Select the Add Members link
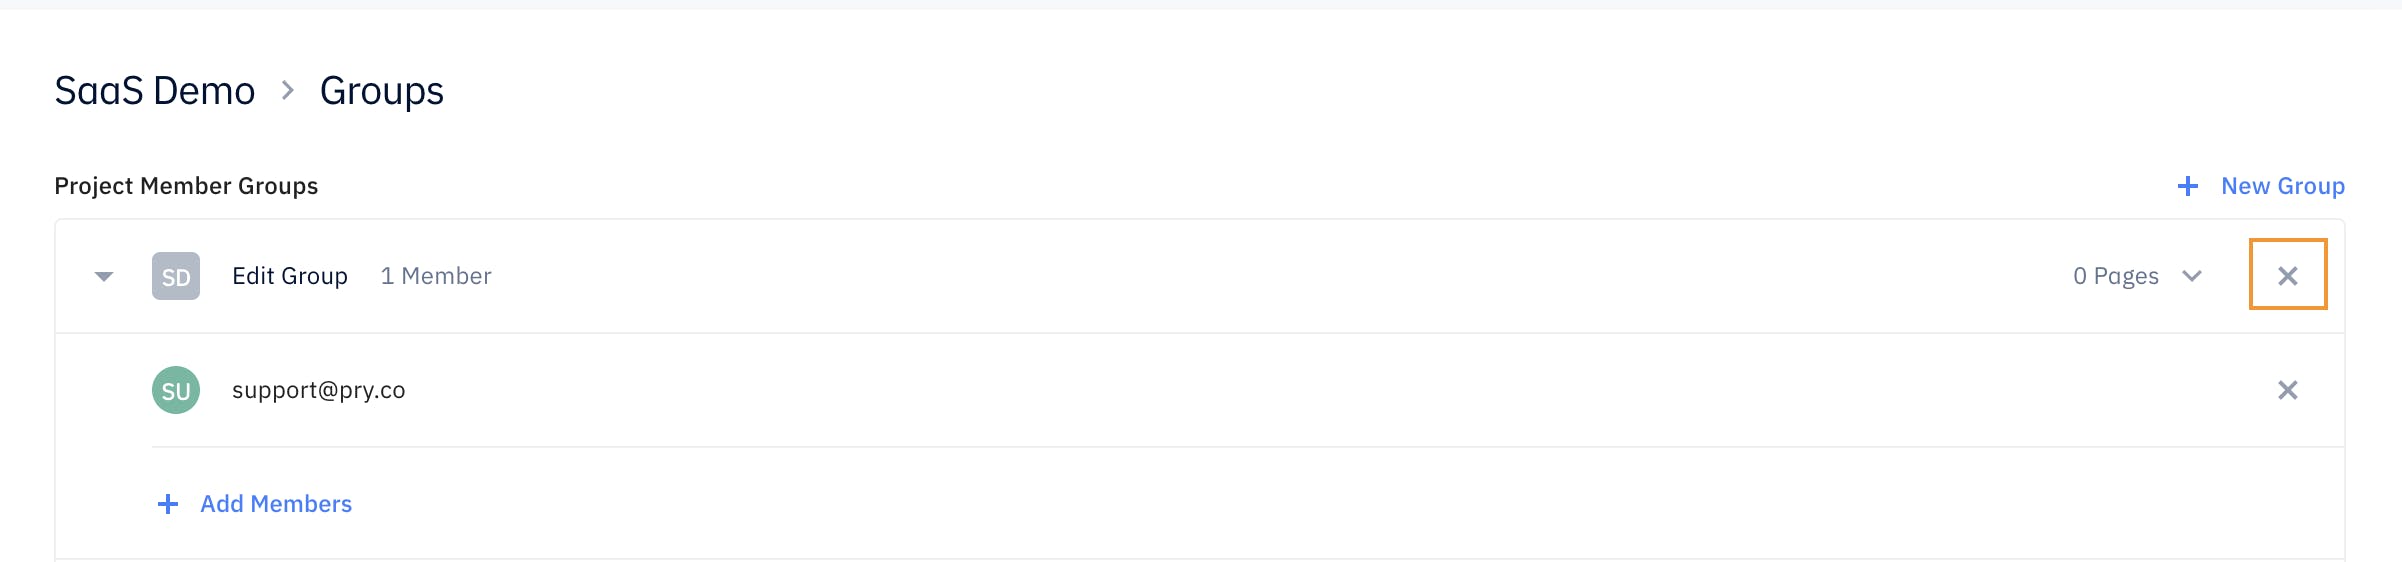The width and height of the screenshot is (2402, 562). 276,504
